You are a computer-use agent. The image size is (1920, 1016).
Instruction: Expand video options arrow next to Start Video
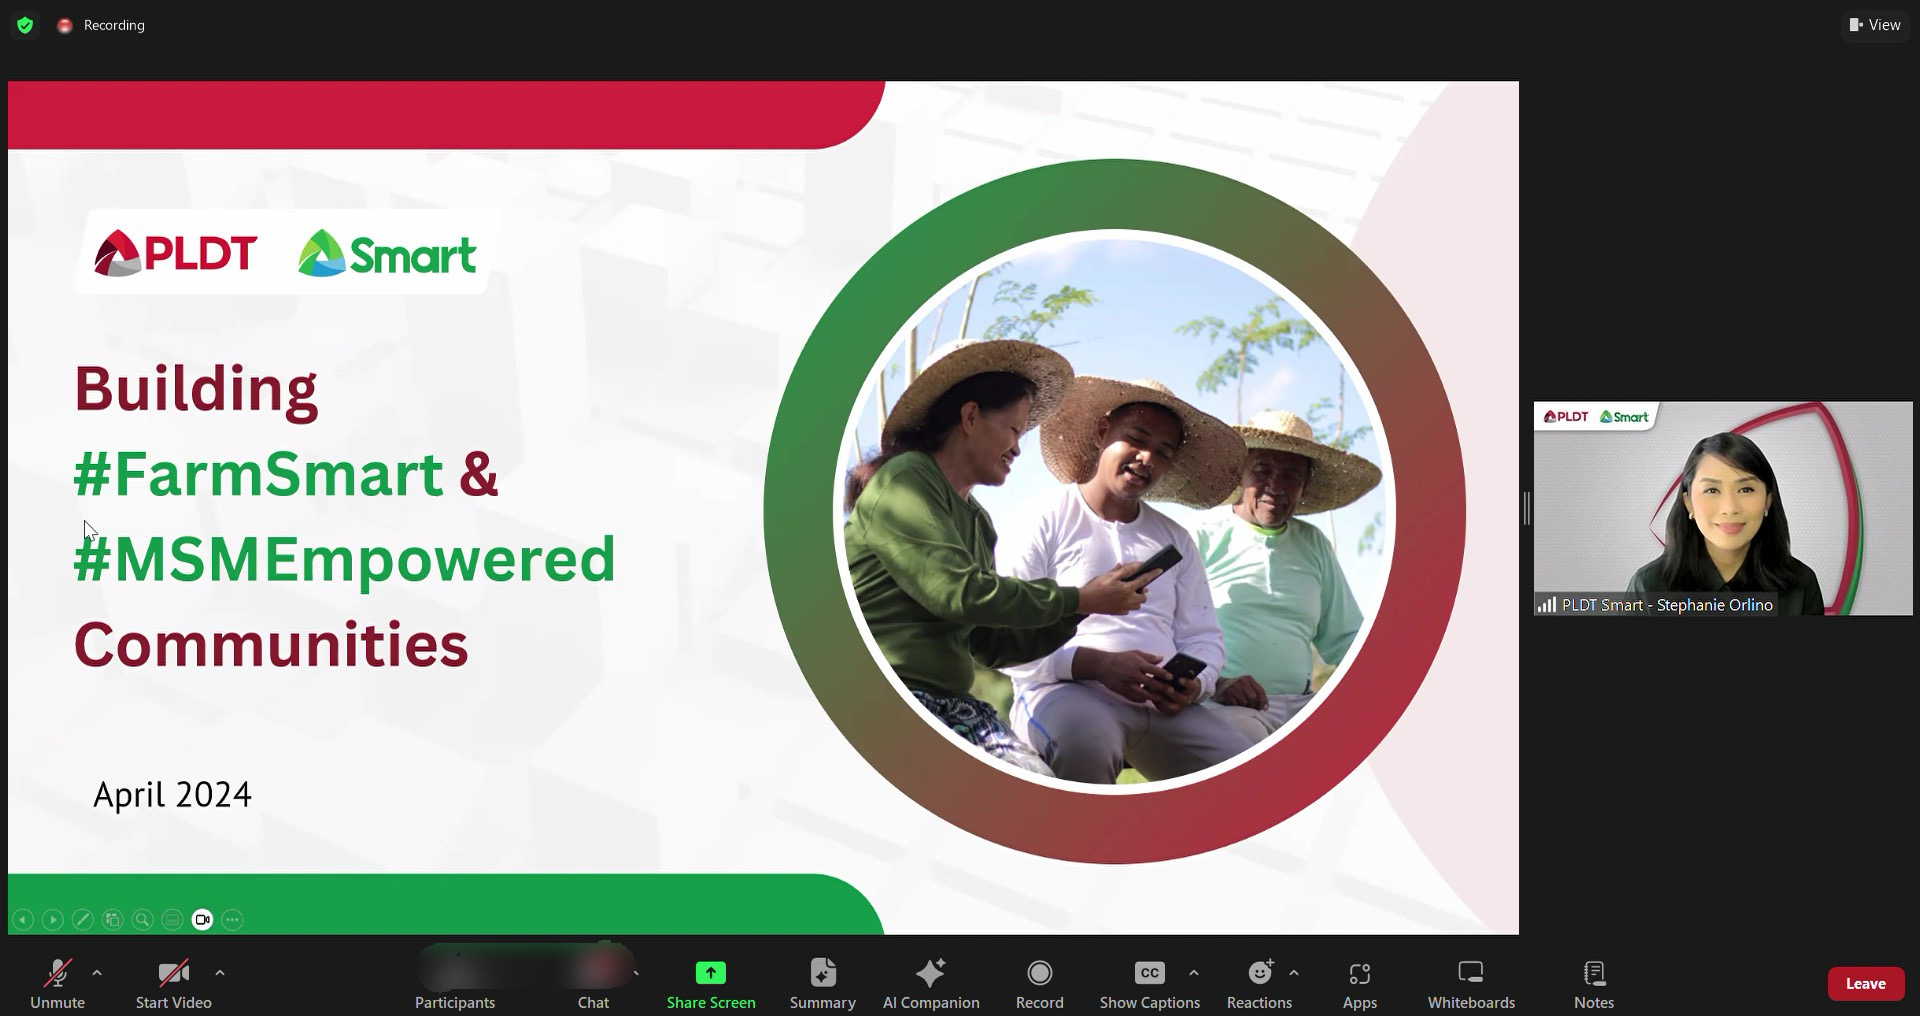(220, 972)
